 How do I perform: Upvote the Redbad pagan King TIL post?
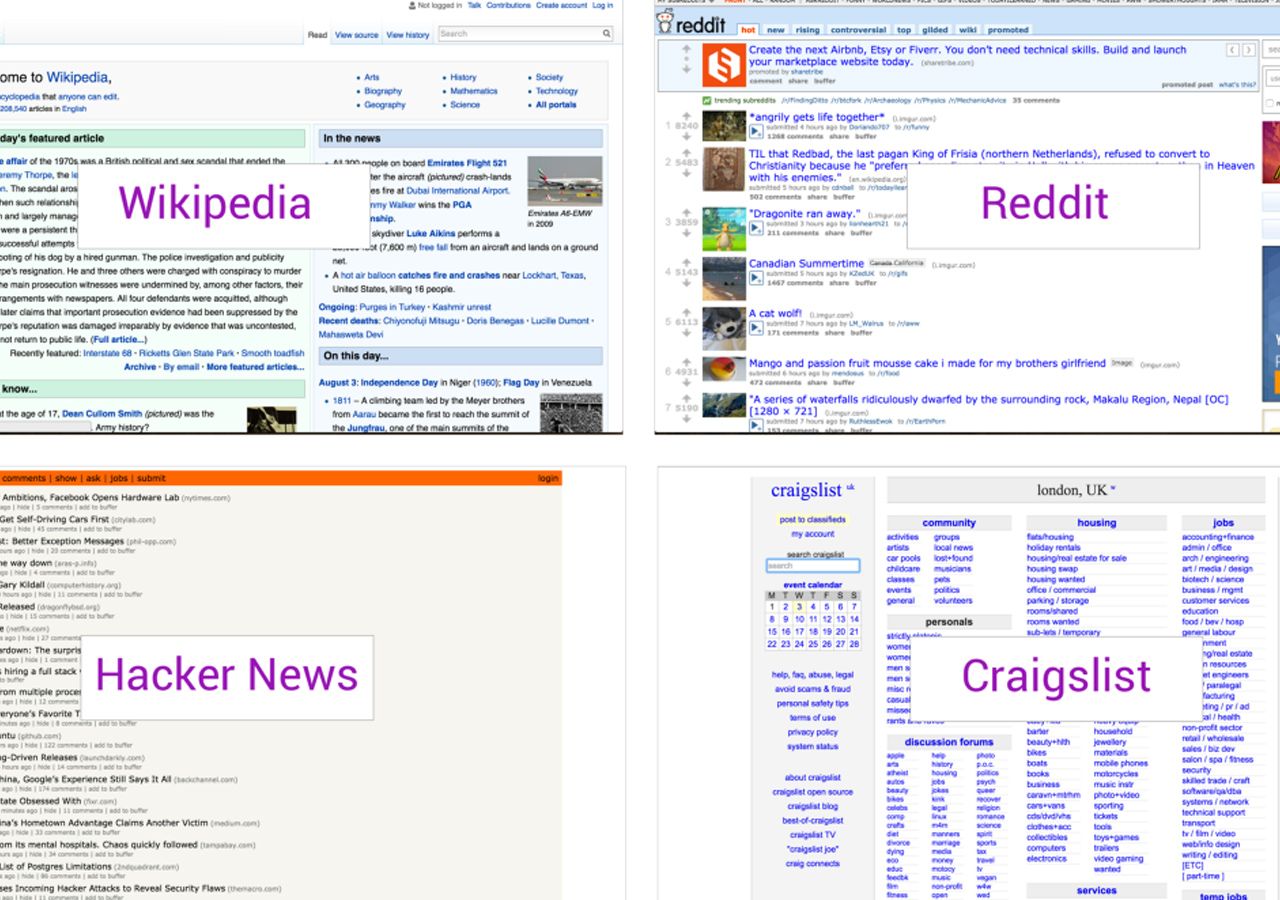click(x=686, y=152)
